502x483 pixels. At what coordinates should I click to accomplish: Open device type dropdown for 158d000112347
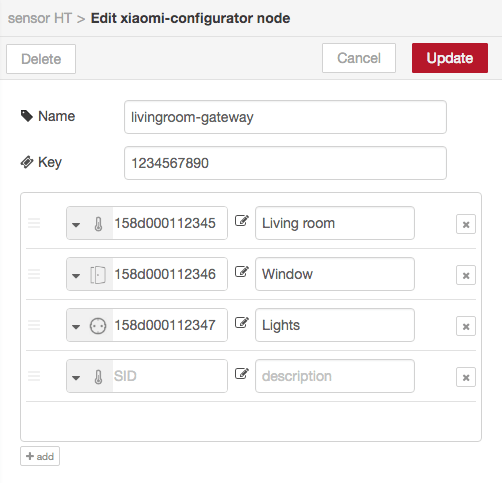click(x=76, y=326)
